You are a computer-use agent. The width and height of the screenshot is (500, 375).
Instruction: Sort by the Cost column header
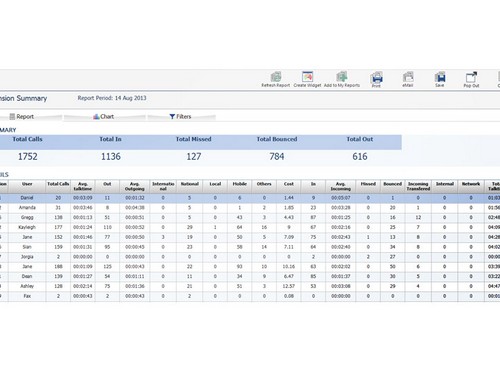289,186
